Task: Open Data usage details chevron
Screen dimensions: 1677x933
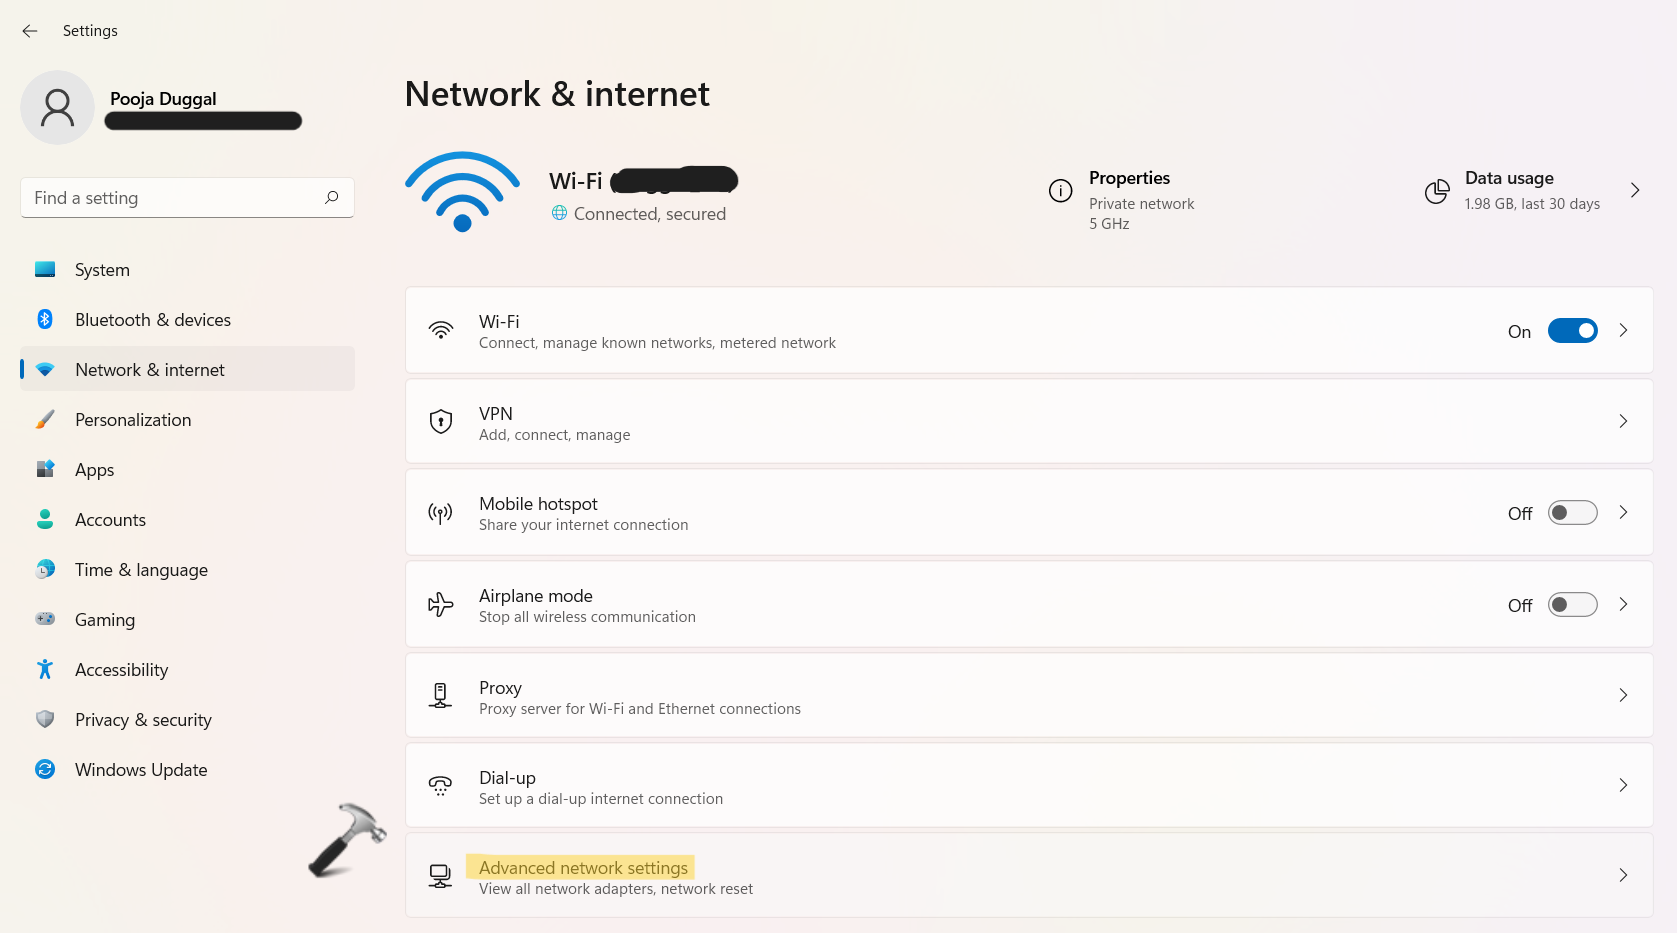Action: click(x=1635, y=190)
